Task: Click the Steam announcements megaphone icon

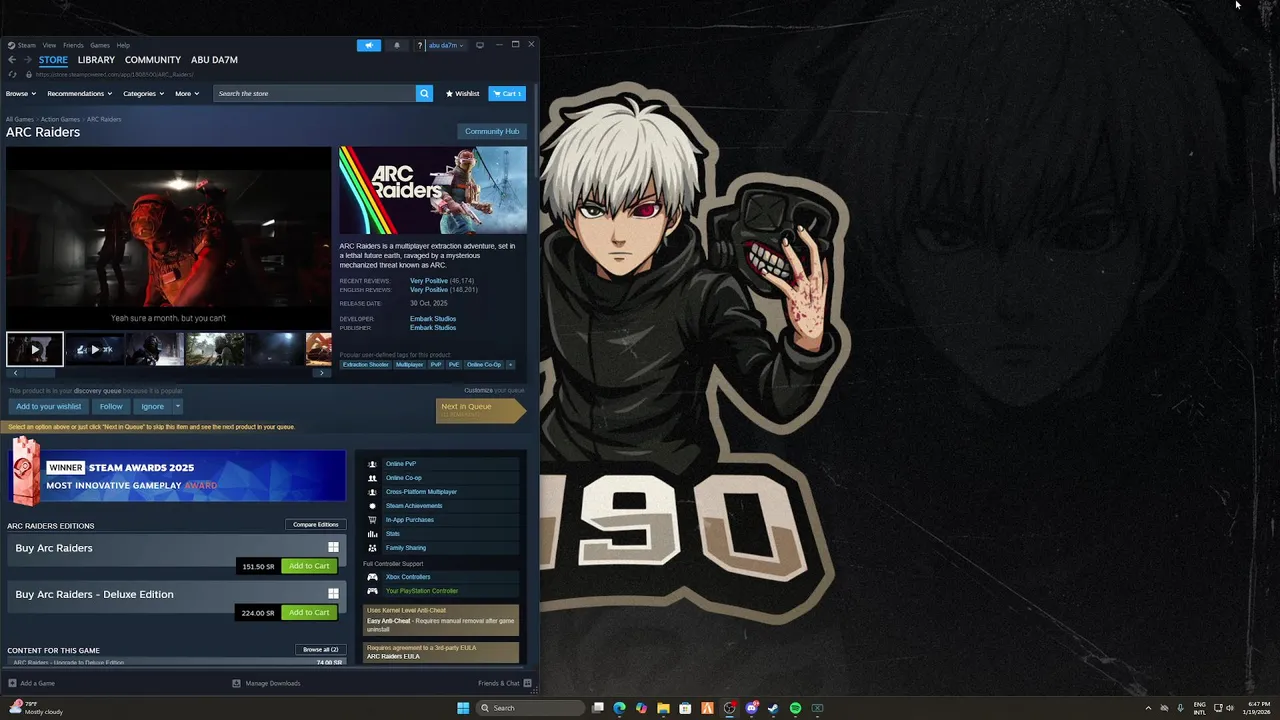Action: coord(369,45)
